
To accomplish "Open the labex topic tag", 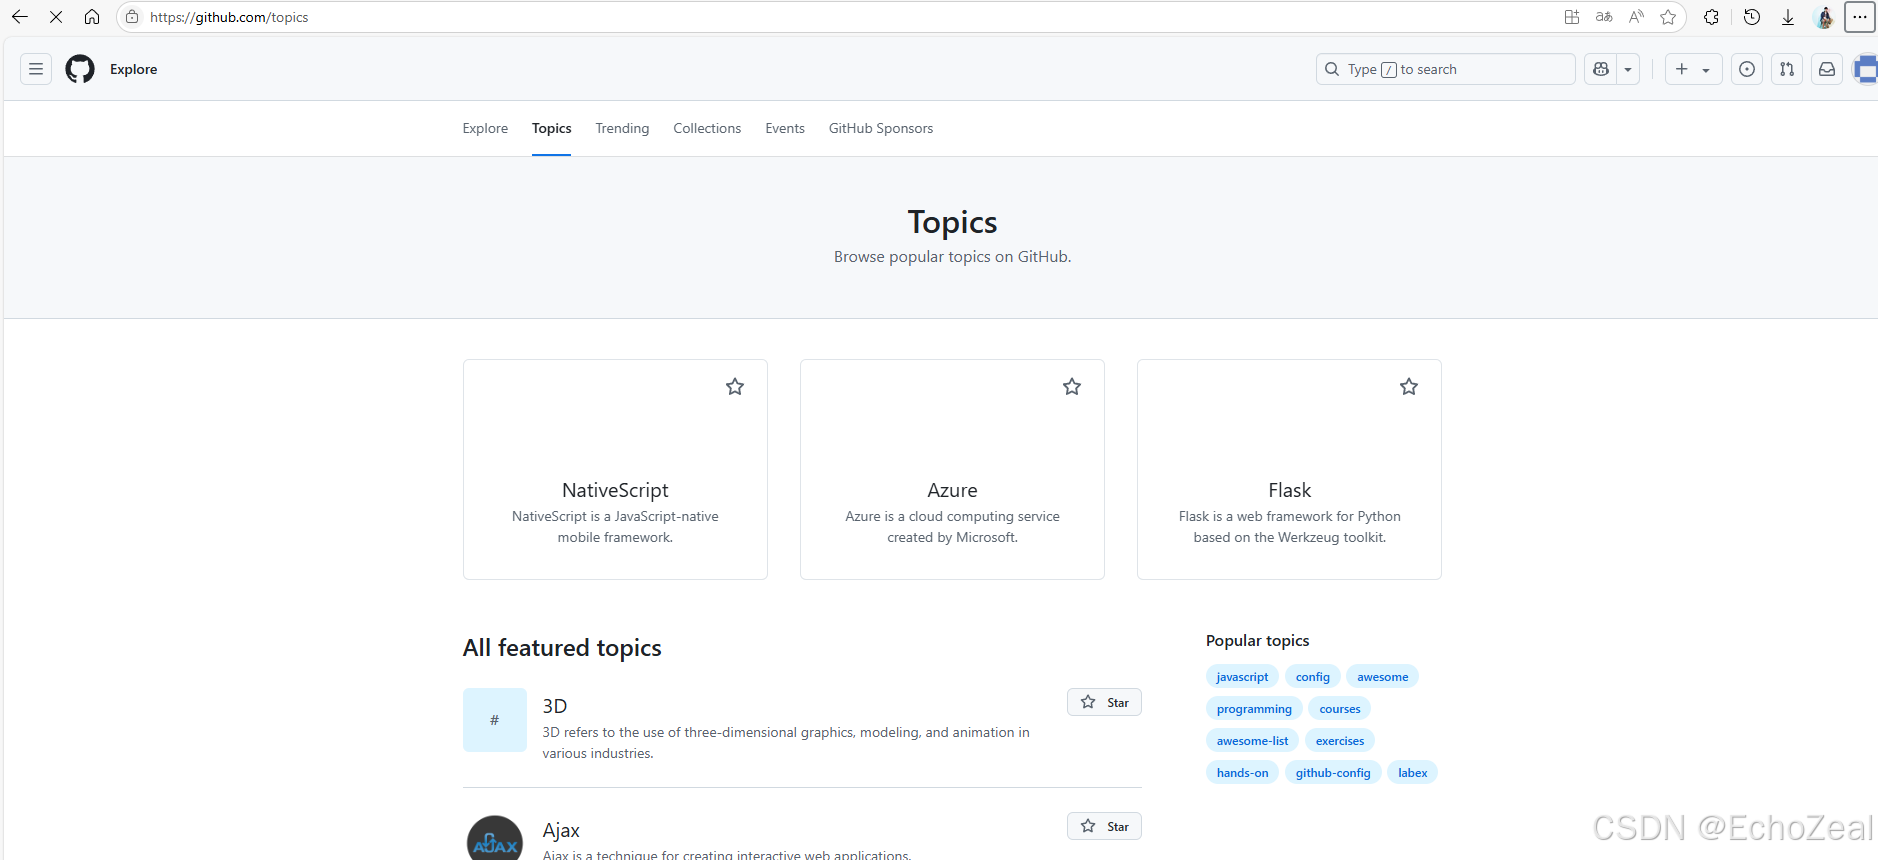I will click(x=1412, y=773).
